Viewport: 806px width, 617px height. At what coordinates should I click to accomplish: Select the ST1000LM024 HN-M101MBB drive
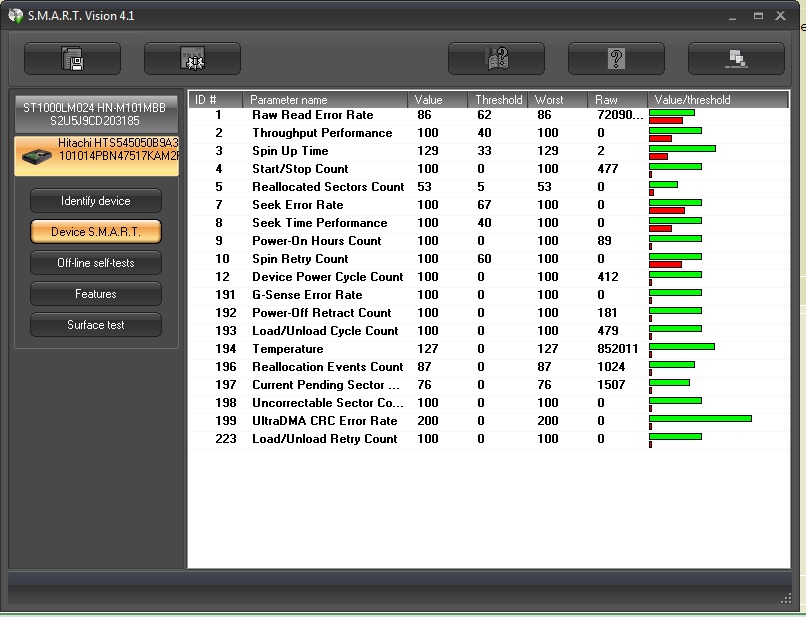[96, 114]
